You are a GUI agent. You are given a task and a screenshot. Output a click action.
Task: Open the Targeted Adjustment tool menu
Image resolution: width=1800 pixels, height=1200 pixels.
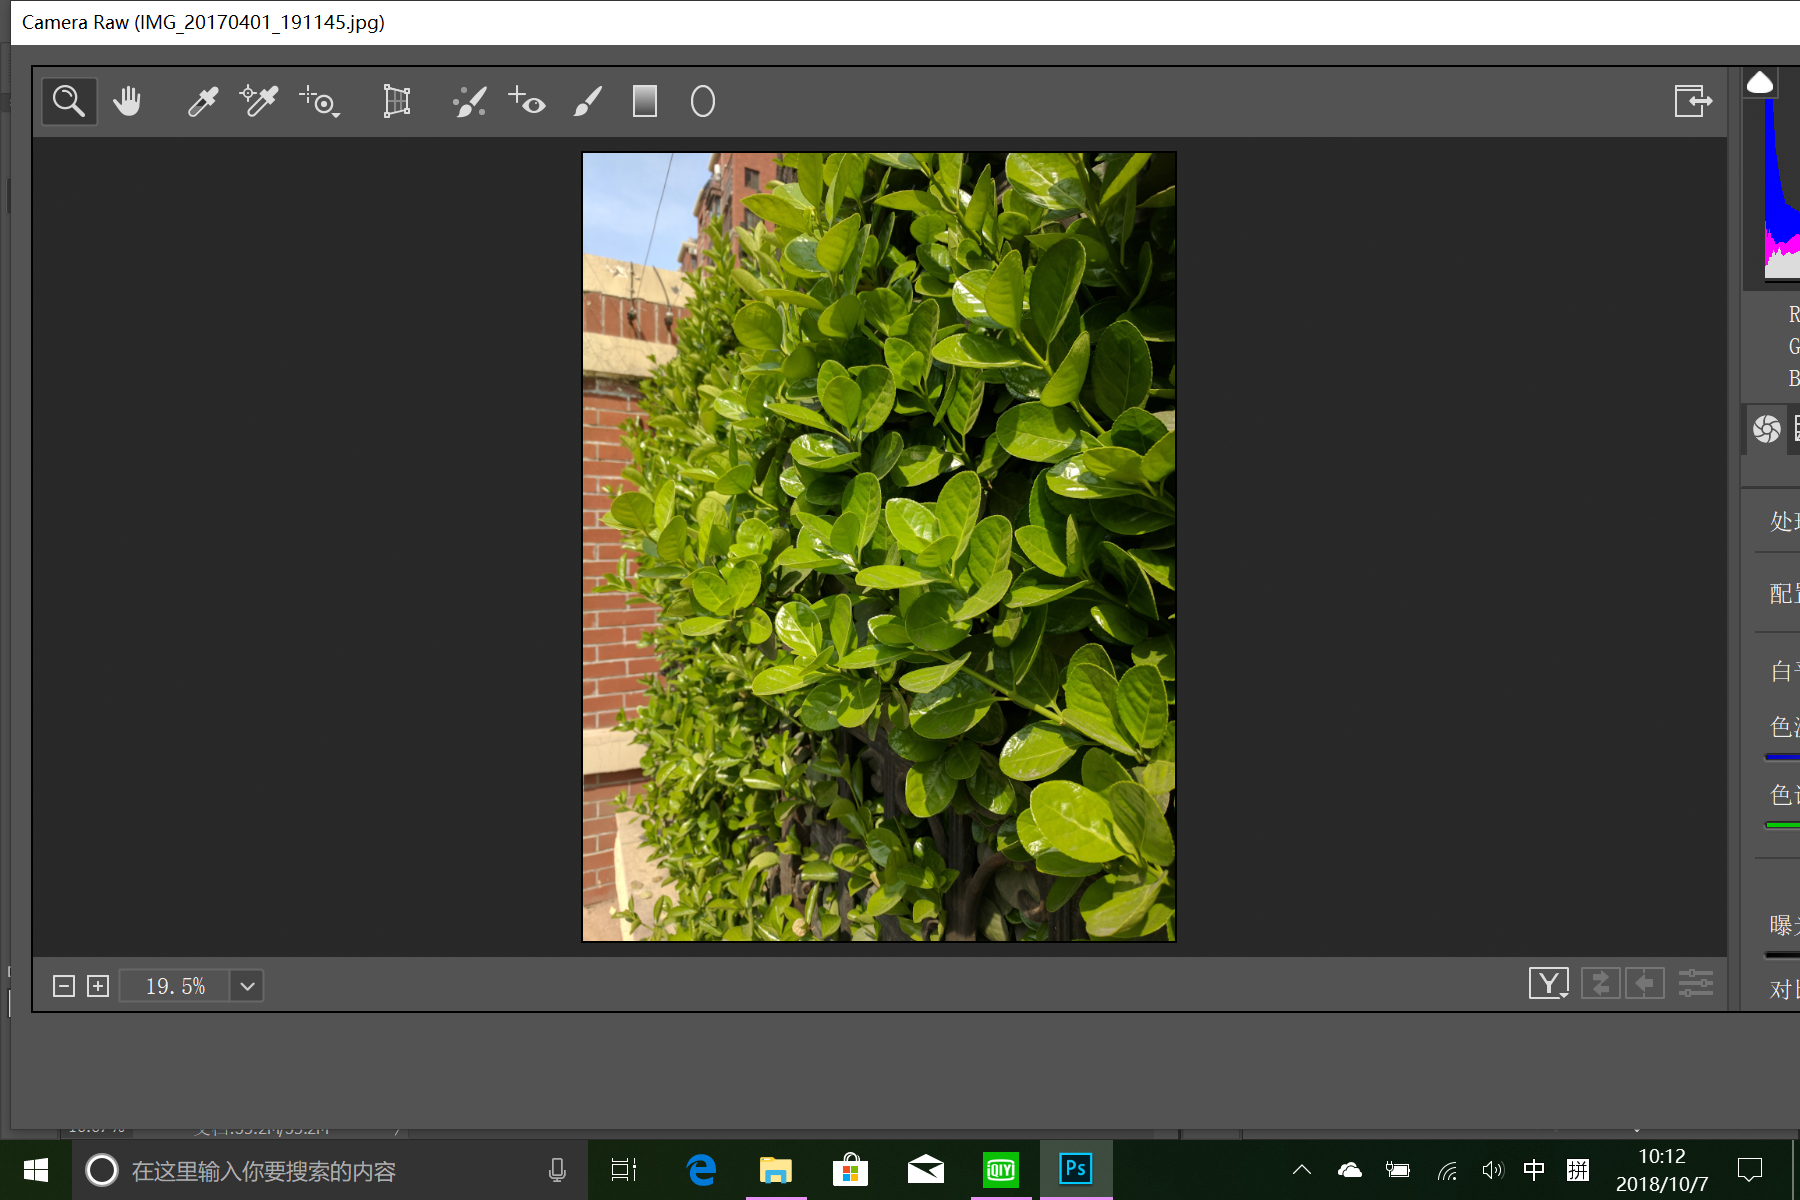pos(320,101)
